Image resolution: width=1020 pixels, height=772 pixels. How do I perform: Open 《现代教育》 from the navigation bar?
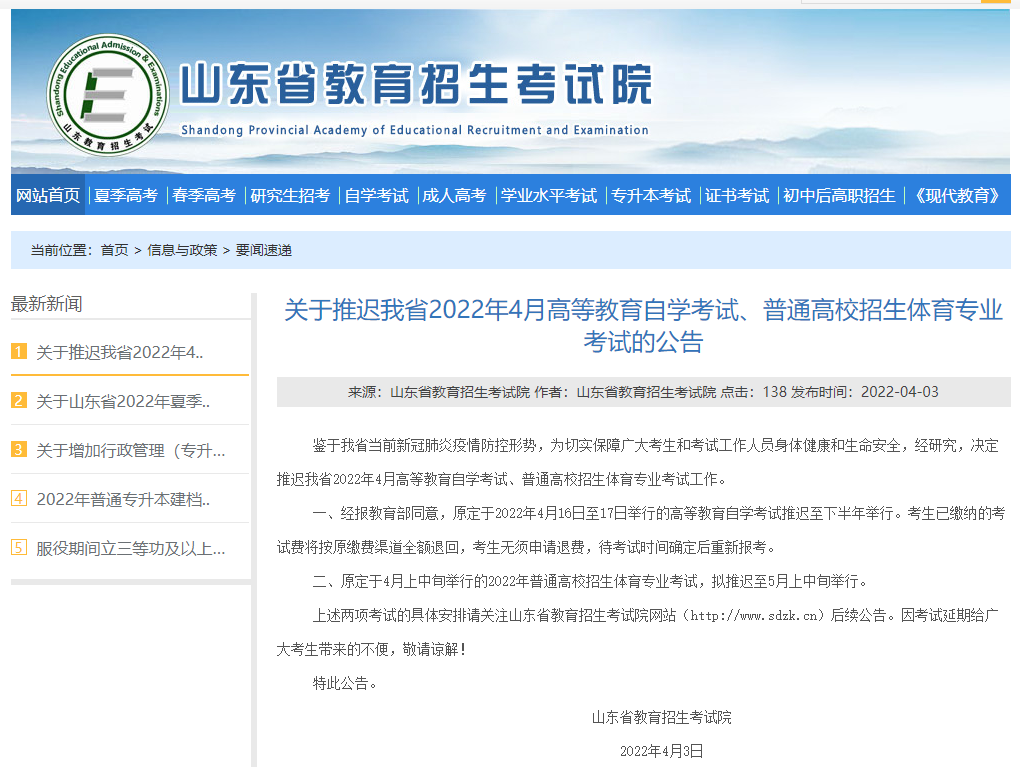(x=957, y=196)
